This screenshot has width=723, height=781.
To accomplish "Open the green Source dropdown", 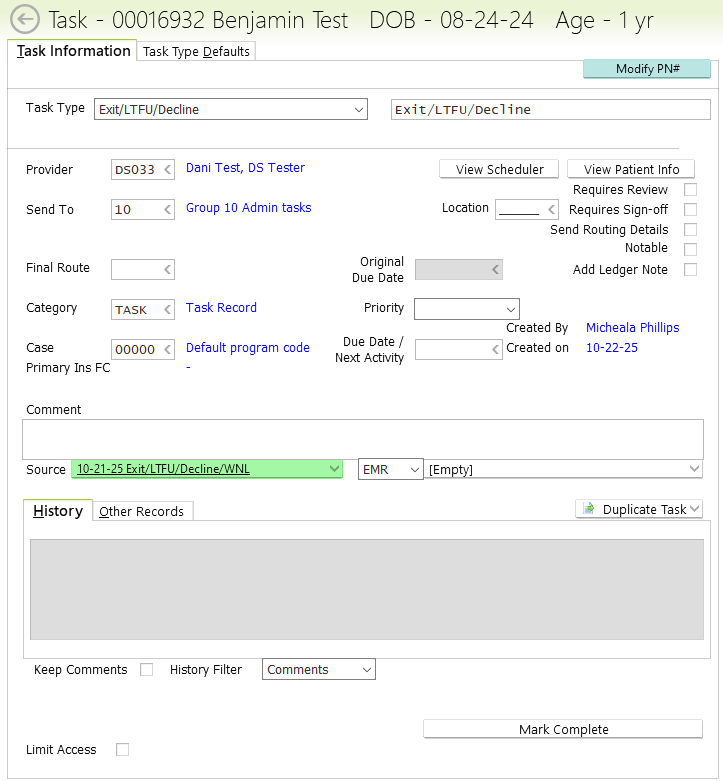I will (333, 469).
